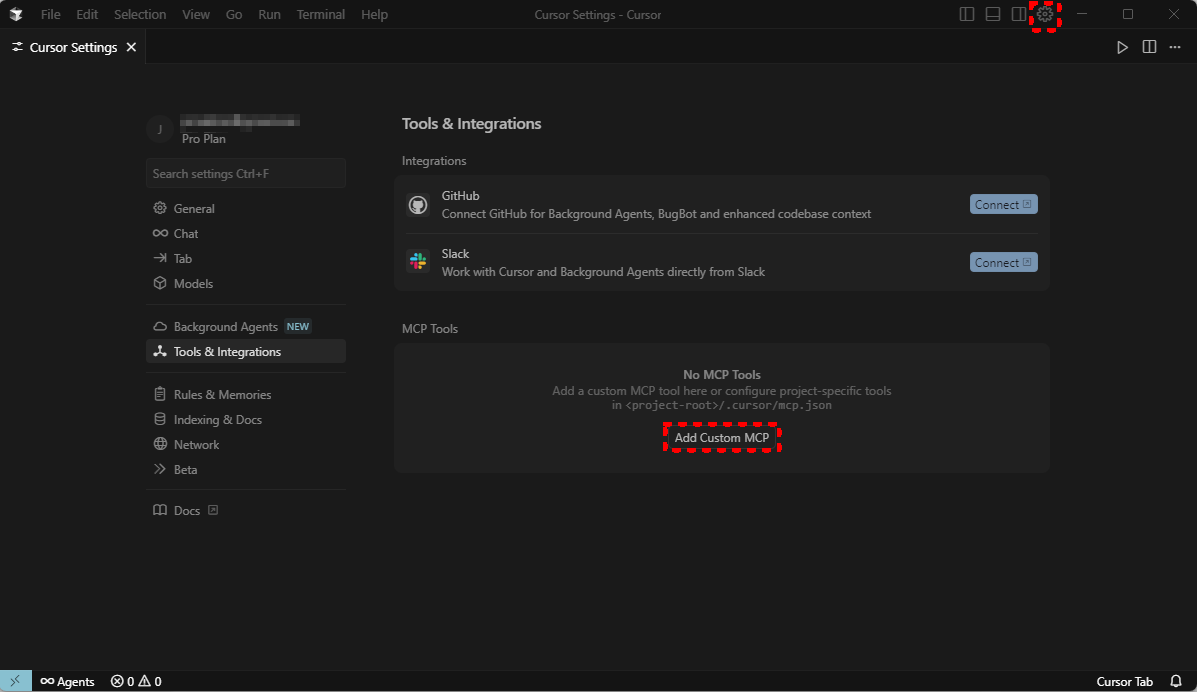This screenshot has width=1197, height=692.
Task: Open the Help menu
Action: click(374, 15)
